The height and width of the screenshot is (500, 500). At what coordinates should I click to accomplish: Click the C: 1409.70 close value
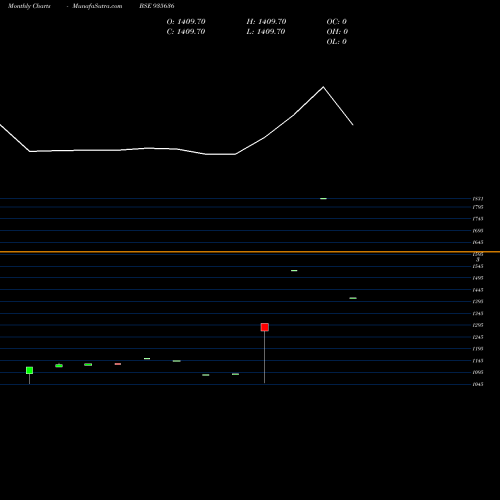[x=186, y=32]
